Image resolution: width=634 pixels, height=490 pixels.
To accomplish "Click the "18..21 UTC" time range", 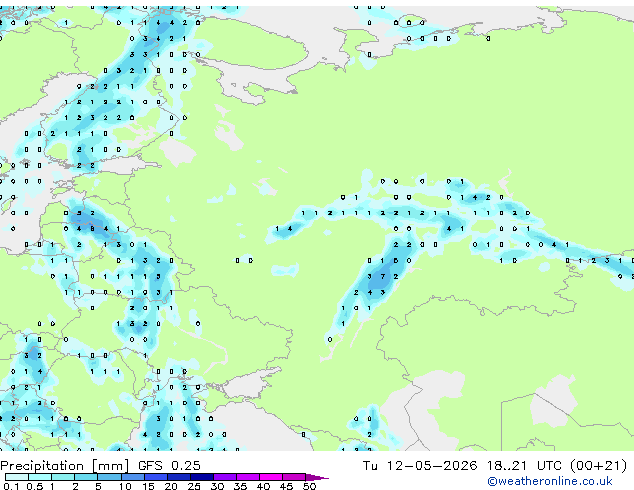I will (524, 465).
